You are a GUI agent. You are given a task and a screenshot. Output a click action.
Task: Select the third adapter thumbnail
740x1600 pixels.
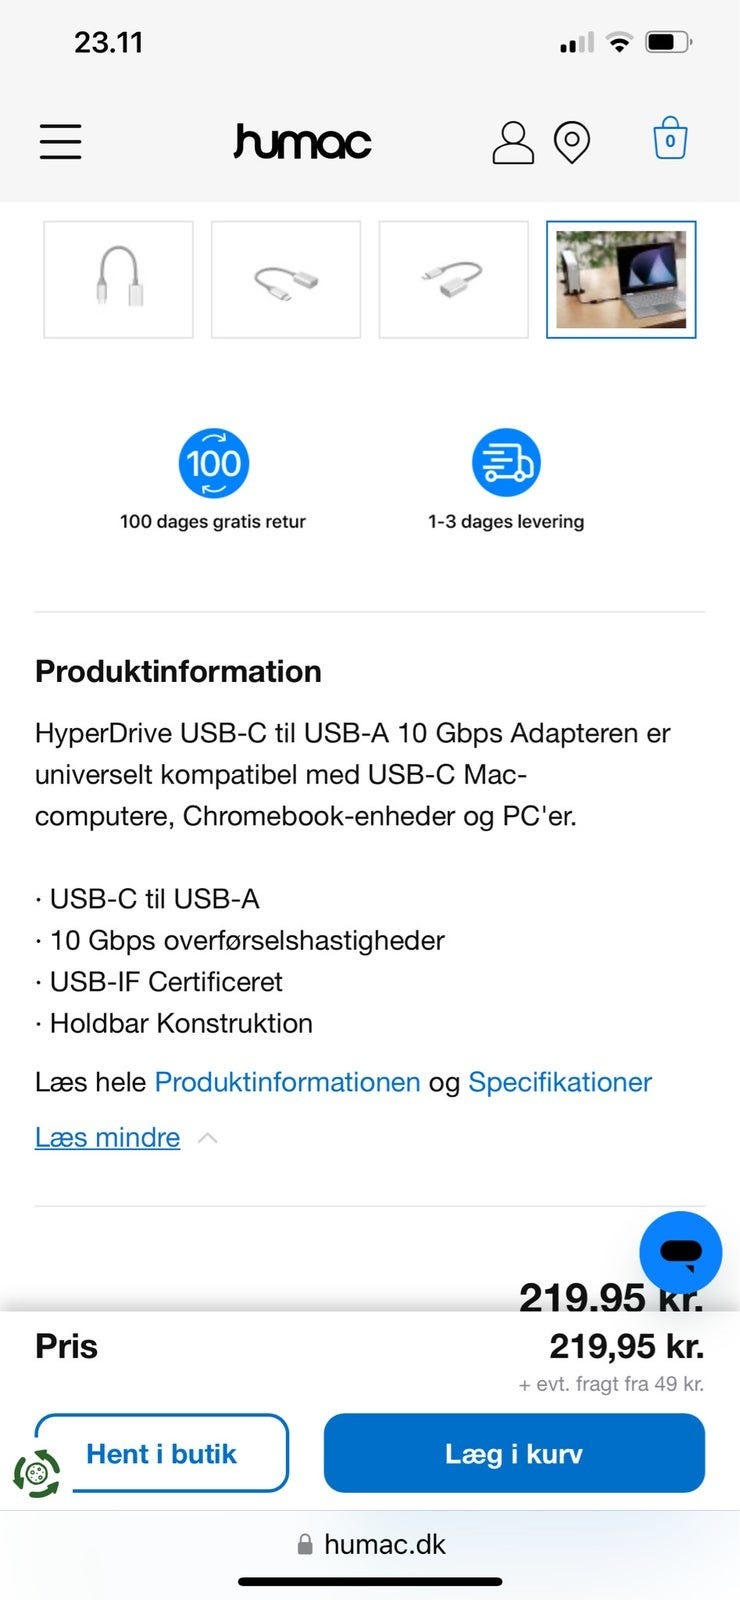pos(453,279)
